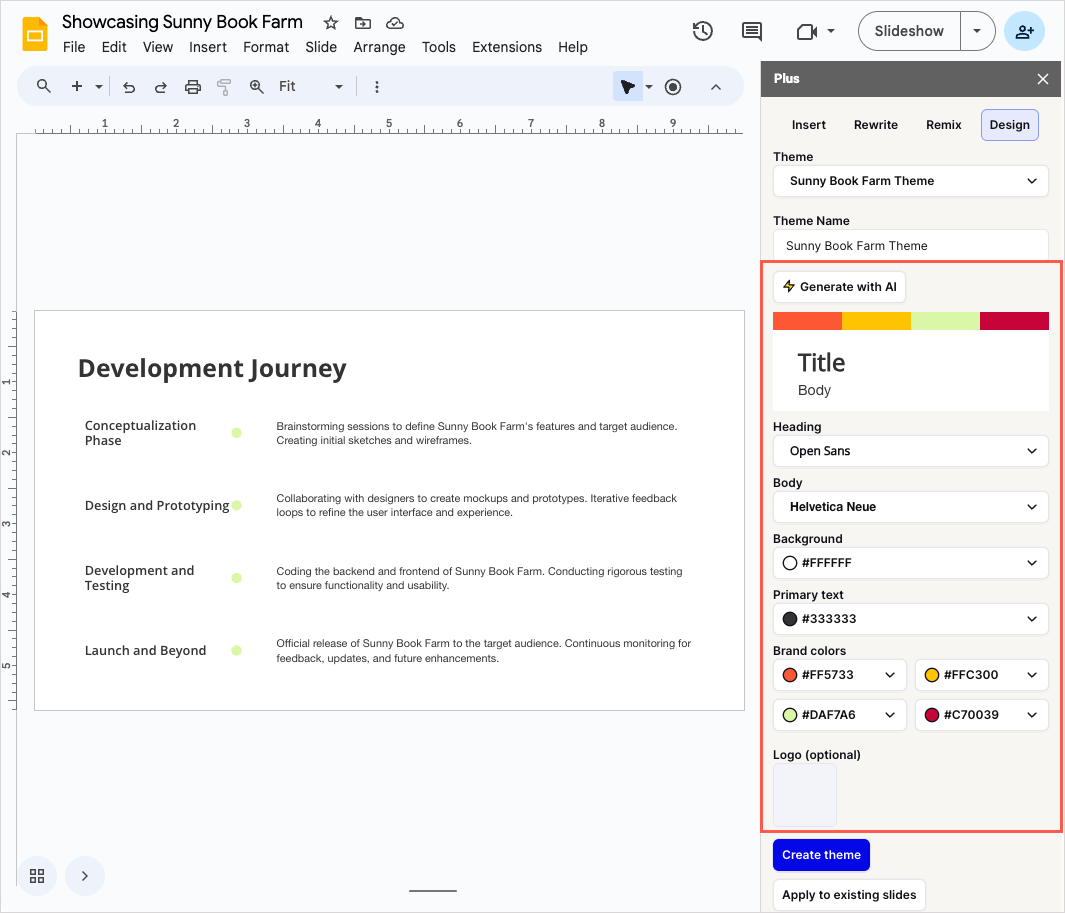Open the select tool mode dropdown arrow
This screenshot has width=1065, height=913.
pyautogui.click(x=649, y=87)
